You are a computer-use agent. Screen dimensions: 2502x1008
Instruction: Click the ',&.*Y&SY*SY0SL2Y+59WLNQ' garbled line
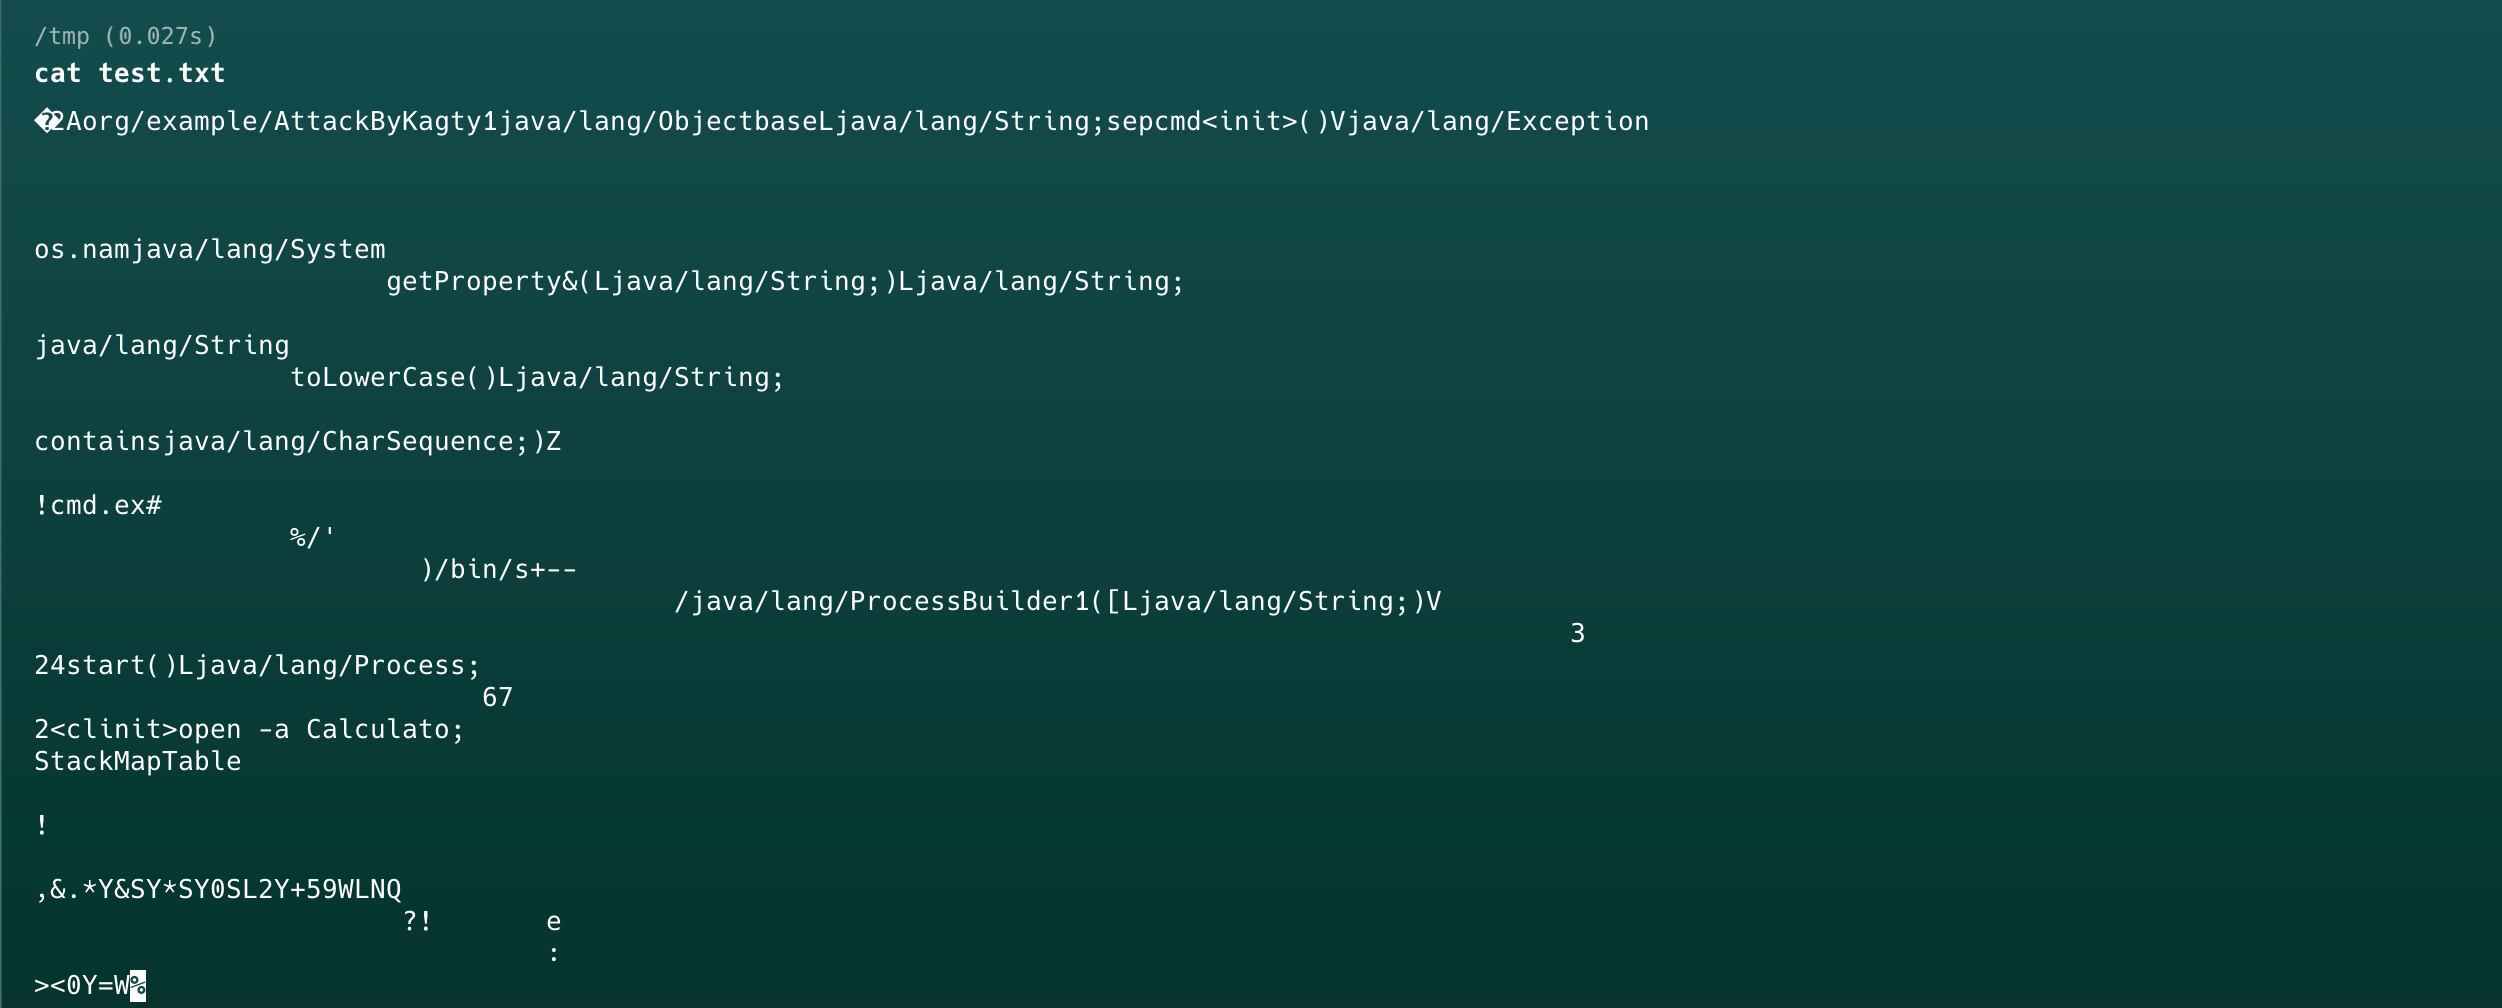pos(218,890)
